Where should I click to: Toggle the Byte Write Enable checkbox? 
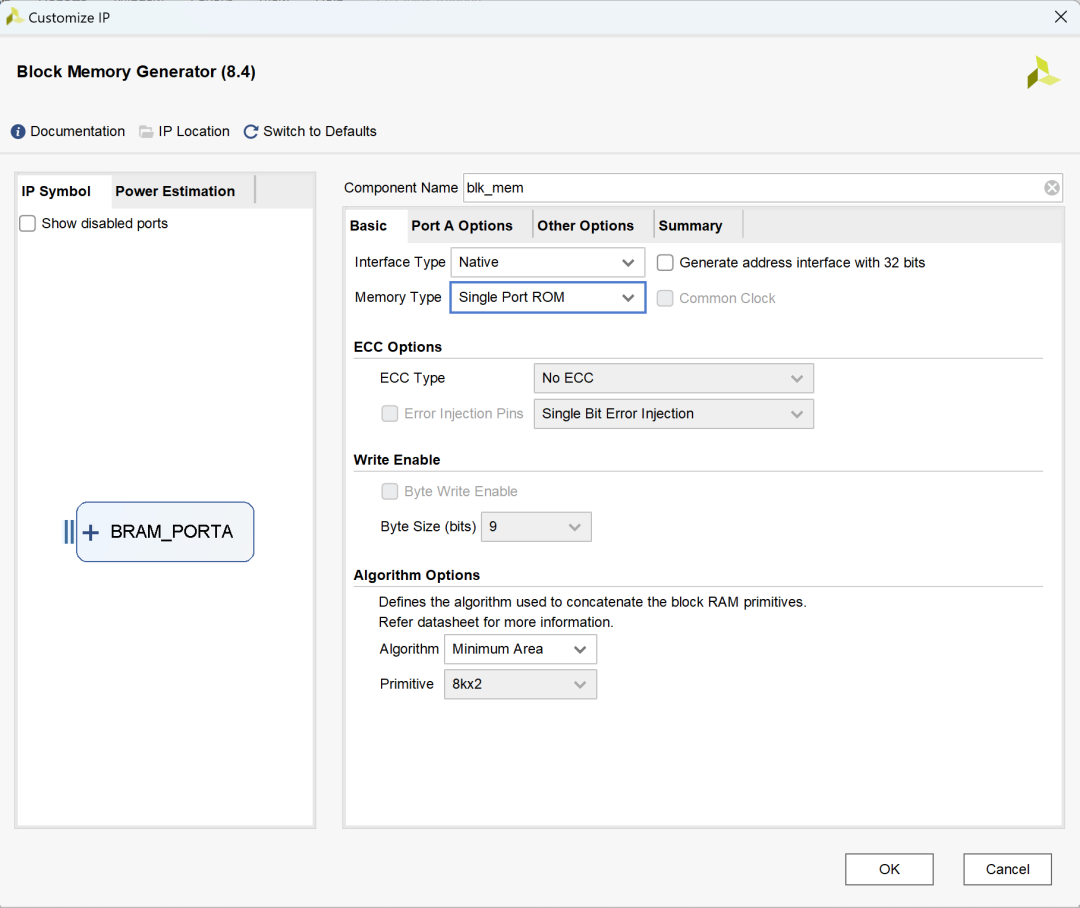(x=390, y=492)
